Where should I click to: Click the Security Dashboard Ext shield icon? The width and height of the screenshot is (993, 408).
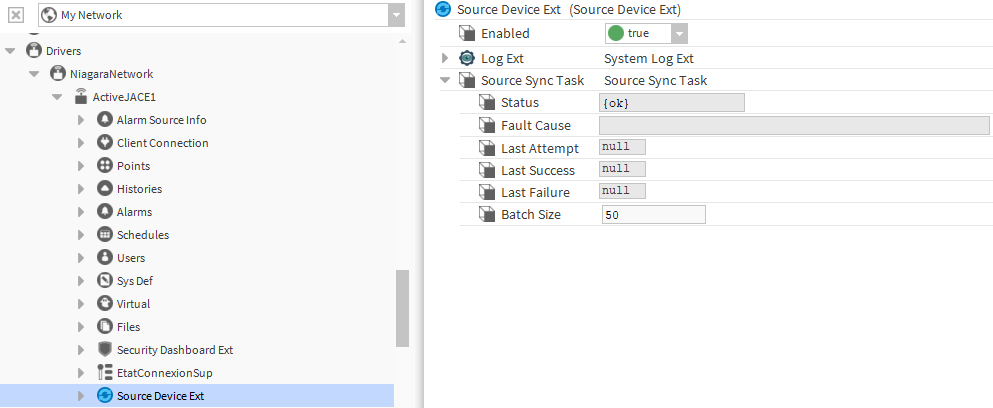[x=105, y=350]
